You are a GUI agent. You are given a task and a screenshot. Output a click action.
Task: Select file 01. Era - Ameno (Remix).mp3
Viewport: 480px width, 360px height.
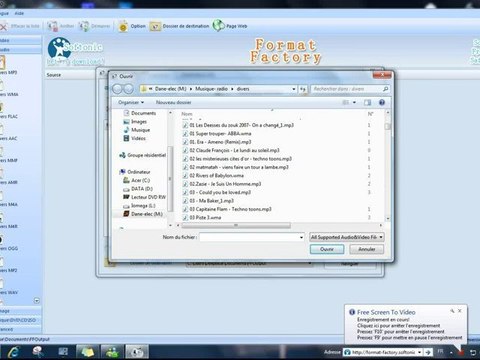[x=220, y=142]
